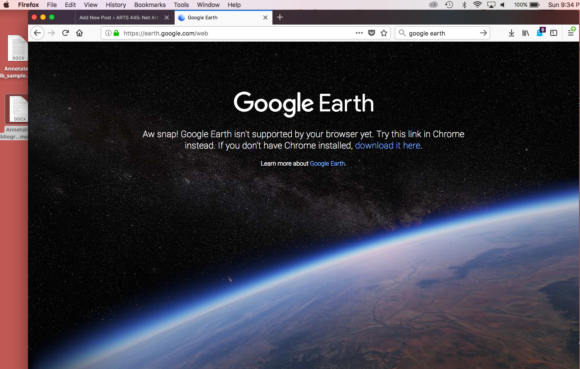
Task: Open the Bookmarks menu
Action: [150, 5]
